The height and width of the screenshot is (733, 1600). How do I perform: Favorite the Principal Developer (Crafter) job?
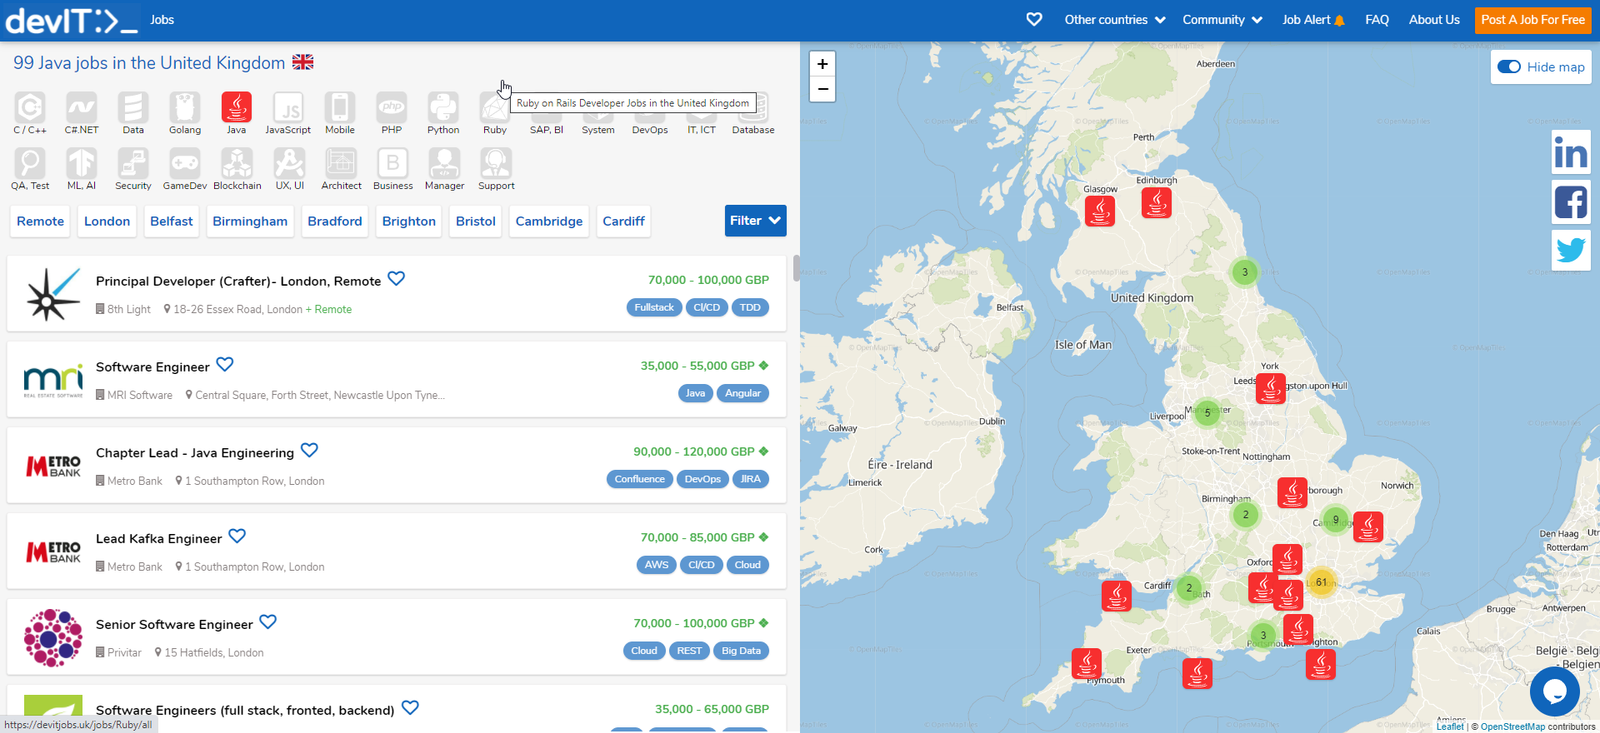tap(396, 279)
